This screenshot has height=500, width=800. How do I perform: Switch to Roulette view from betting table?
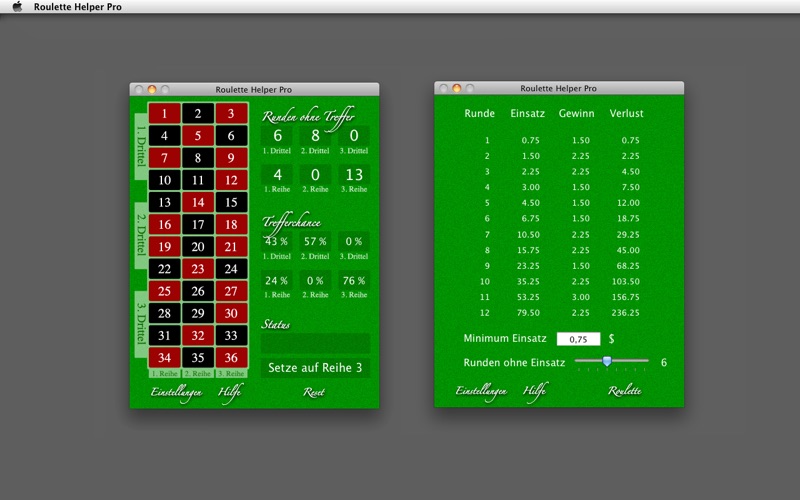pos(625,392)
